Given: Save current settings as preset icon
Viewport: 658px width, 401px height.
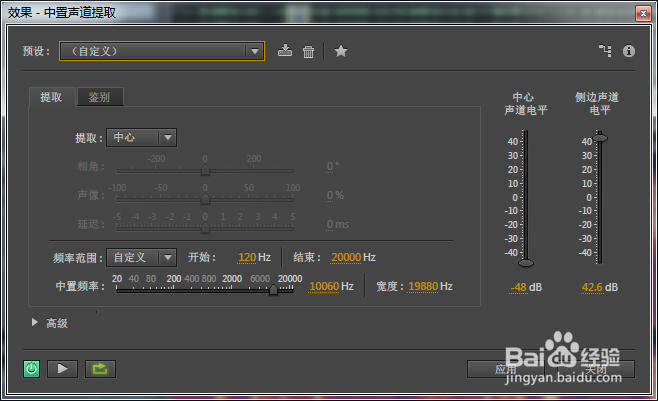Looking at the screenshot, I should pos(285,51).
